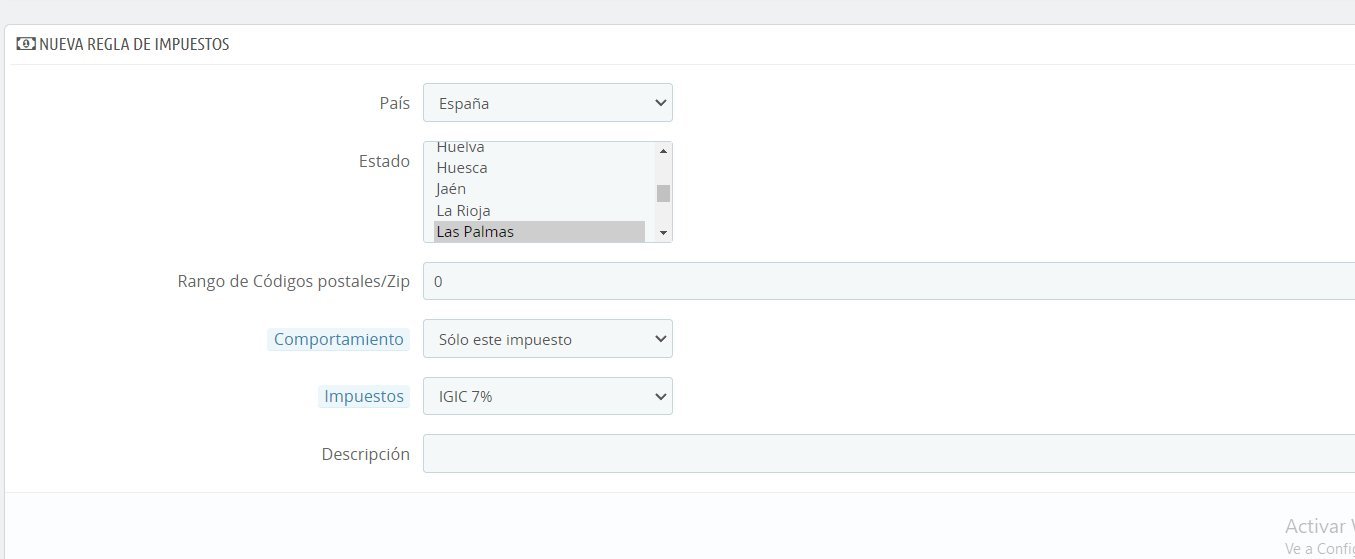Click the highlighted Impuestos help label
This screenshot has height=559, width=1355.
pyautogui.click(x=364, y=396)
